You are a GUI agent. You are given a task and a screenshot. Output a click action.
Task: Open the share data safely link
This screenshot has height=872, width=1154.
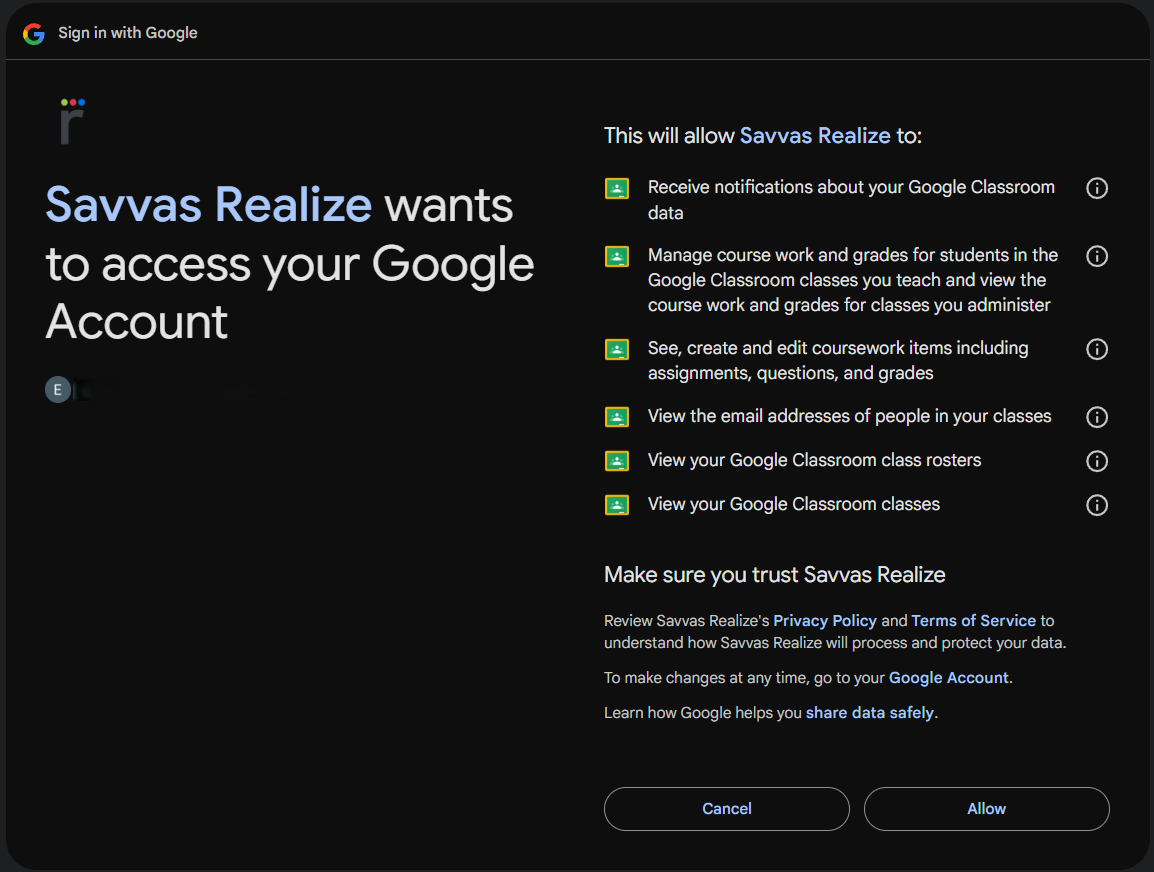(869, 713)
